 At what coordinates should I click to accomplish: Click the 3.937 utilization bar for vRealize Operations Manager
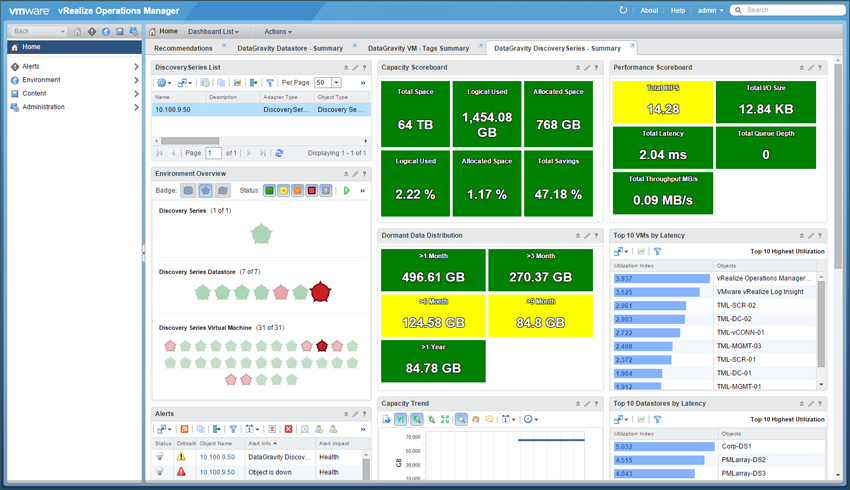click(662, 279)
